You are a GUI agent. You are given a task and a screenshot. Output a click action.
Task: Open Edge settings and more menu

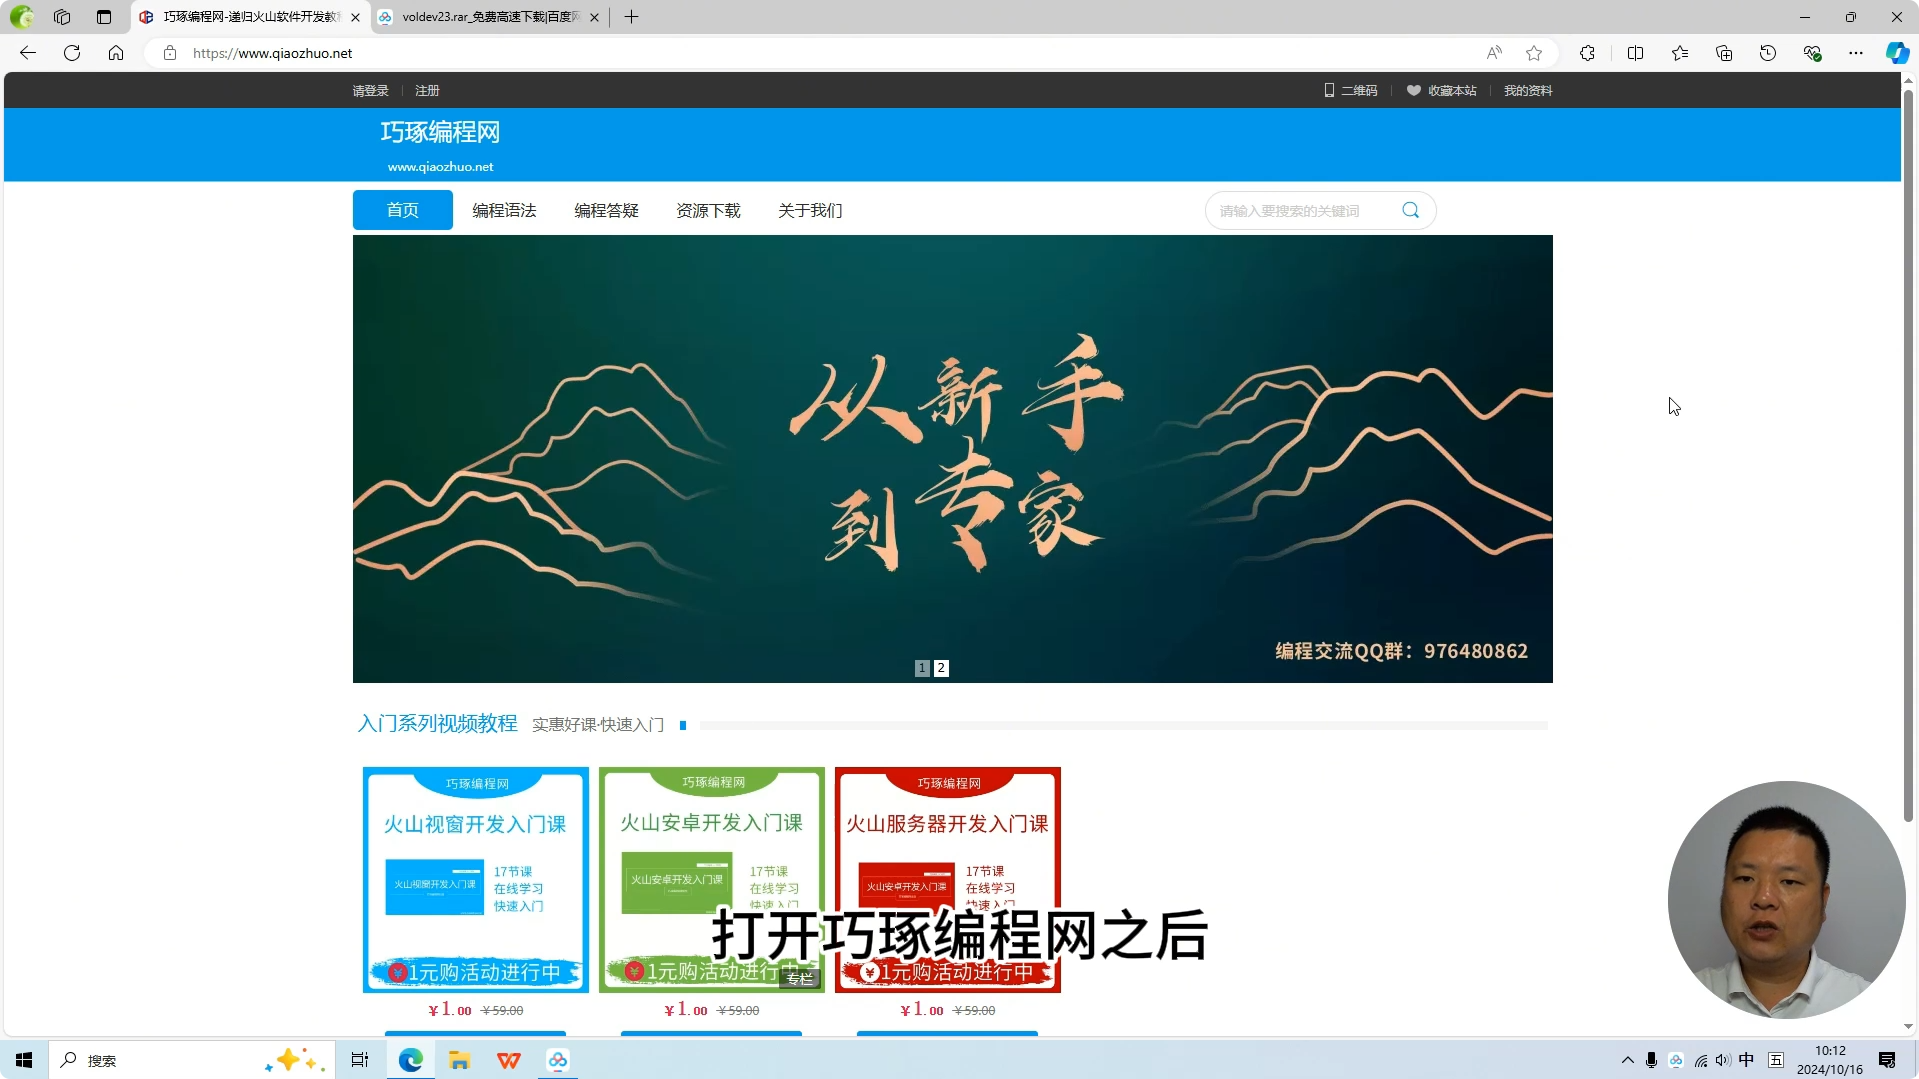(x=1856, y=53)
